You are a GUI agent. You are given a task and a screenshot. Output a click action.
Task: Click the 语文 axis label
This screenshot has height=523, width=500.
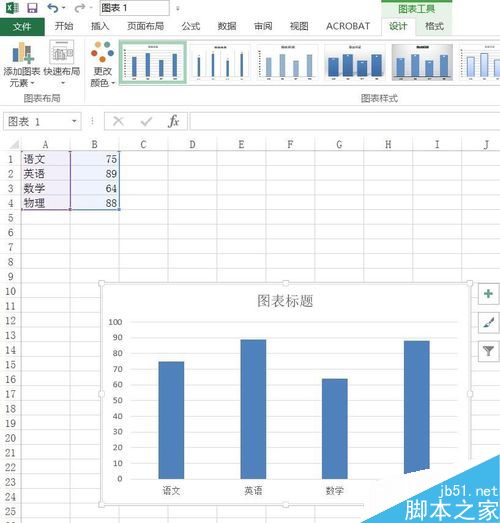click(171, 491)
